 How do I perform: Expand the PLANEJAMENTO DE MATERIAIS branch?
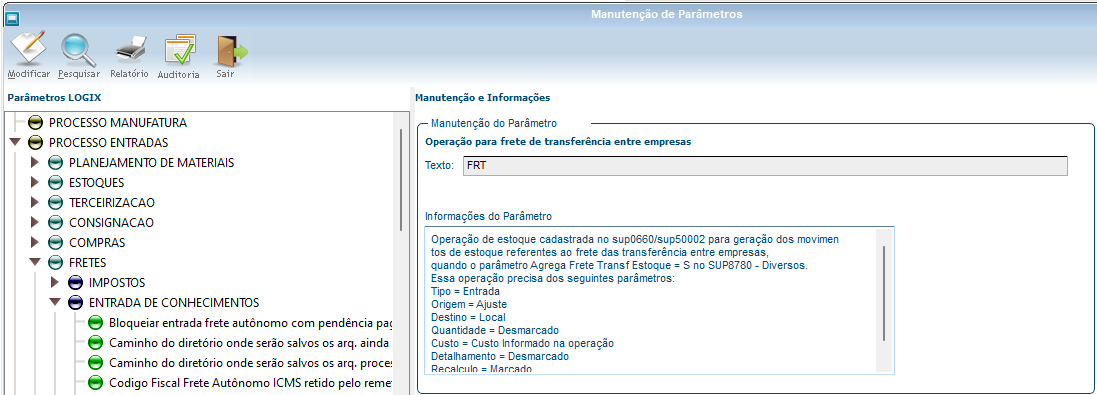36,163
